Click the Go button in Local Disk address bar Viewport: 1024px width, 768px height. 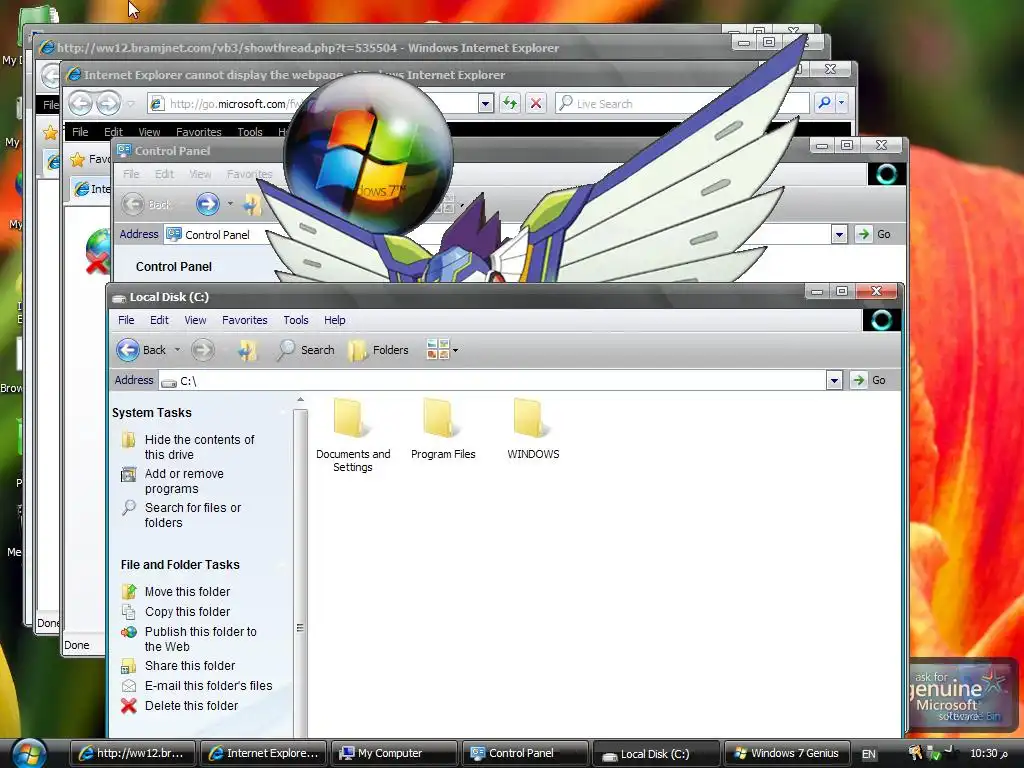click(x=870, y=380)
